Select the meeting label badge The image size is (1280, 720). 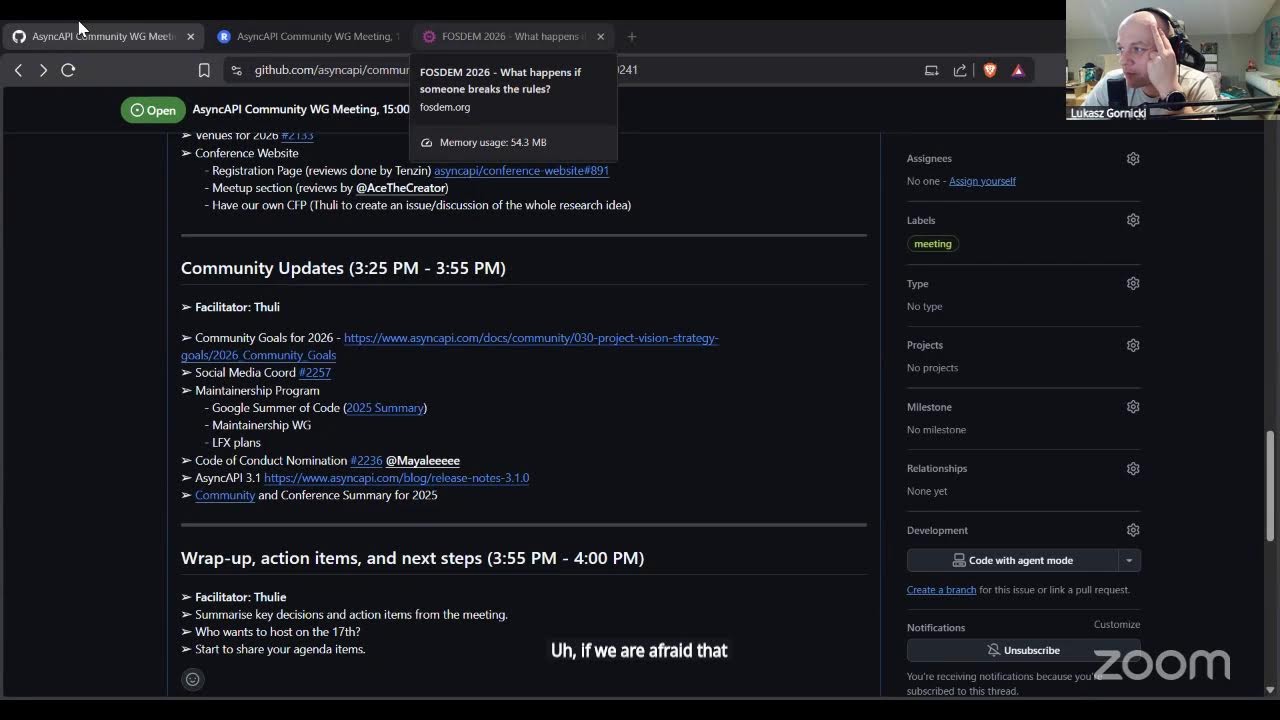point(933,244)
